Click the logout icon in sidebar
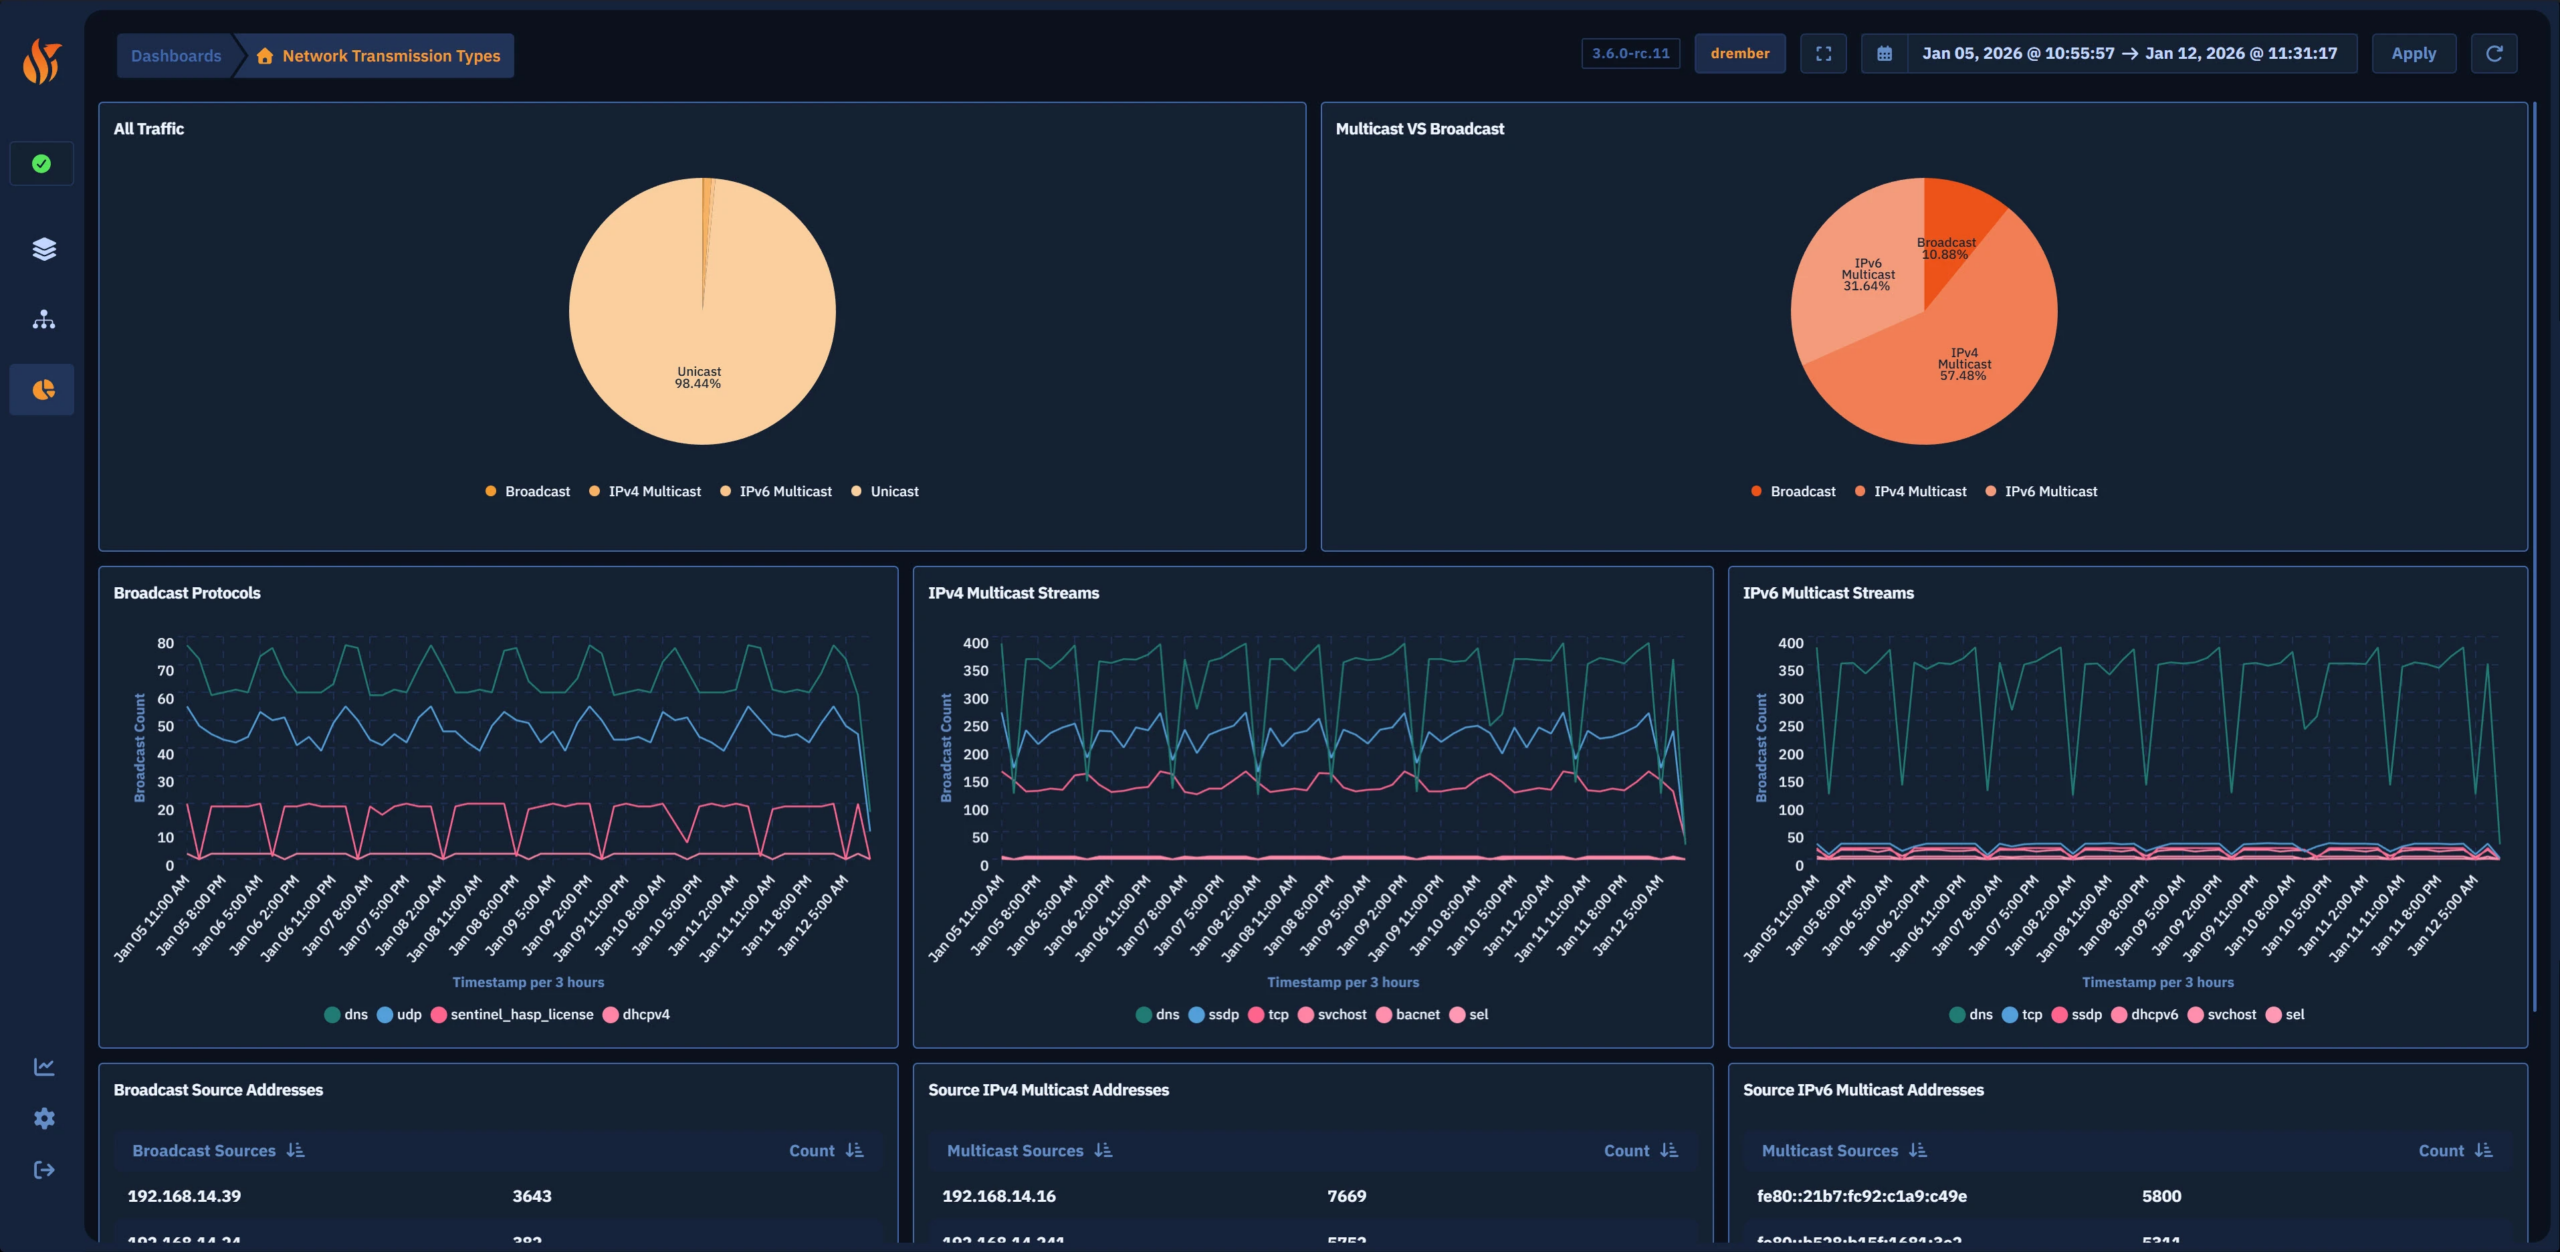The width and height of the screenshot is (2560, 1252). (x=43, y=1170)
